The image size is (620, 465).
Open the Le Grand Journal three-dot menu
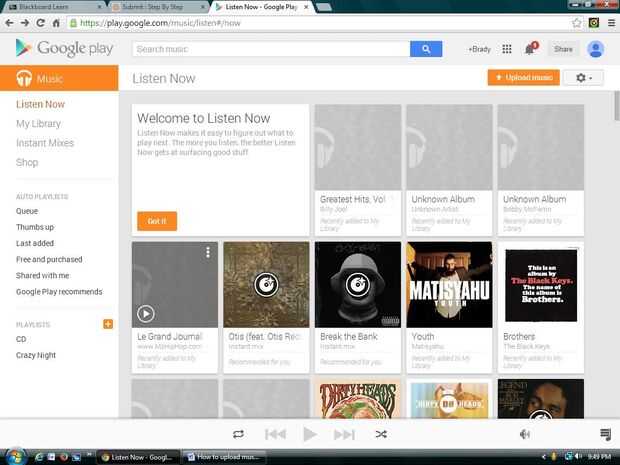point(208,253)
